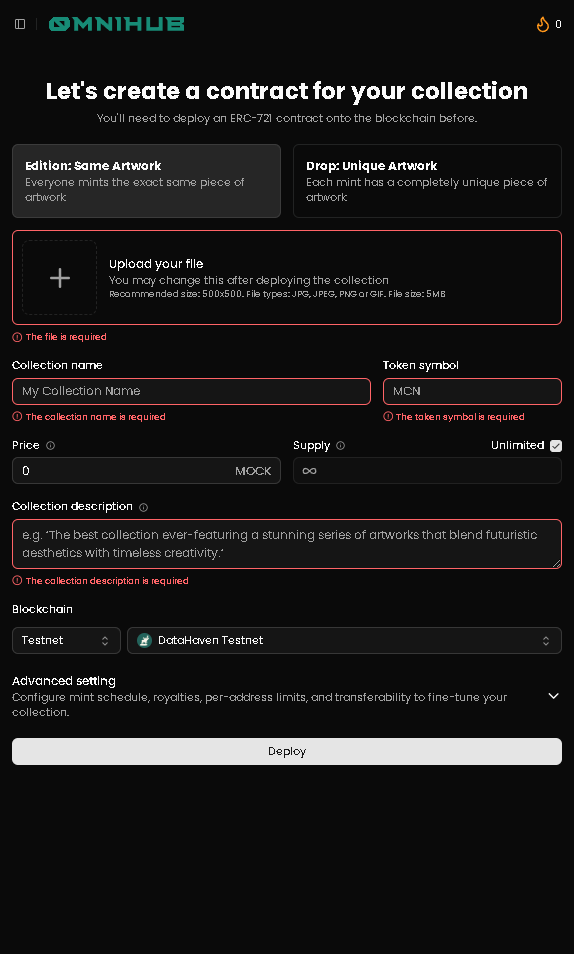Open the flame points counter
The height and width of the screenshot is (954, 574).
tap(548, 24)
